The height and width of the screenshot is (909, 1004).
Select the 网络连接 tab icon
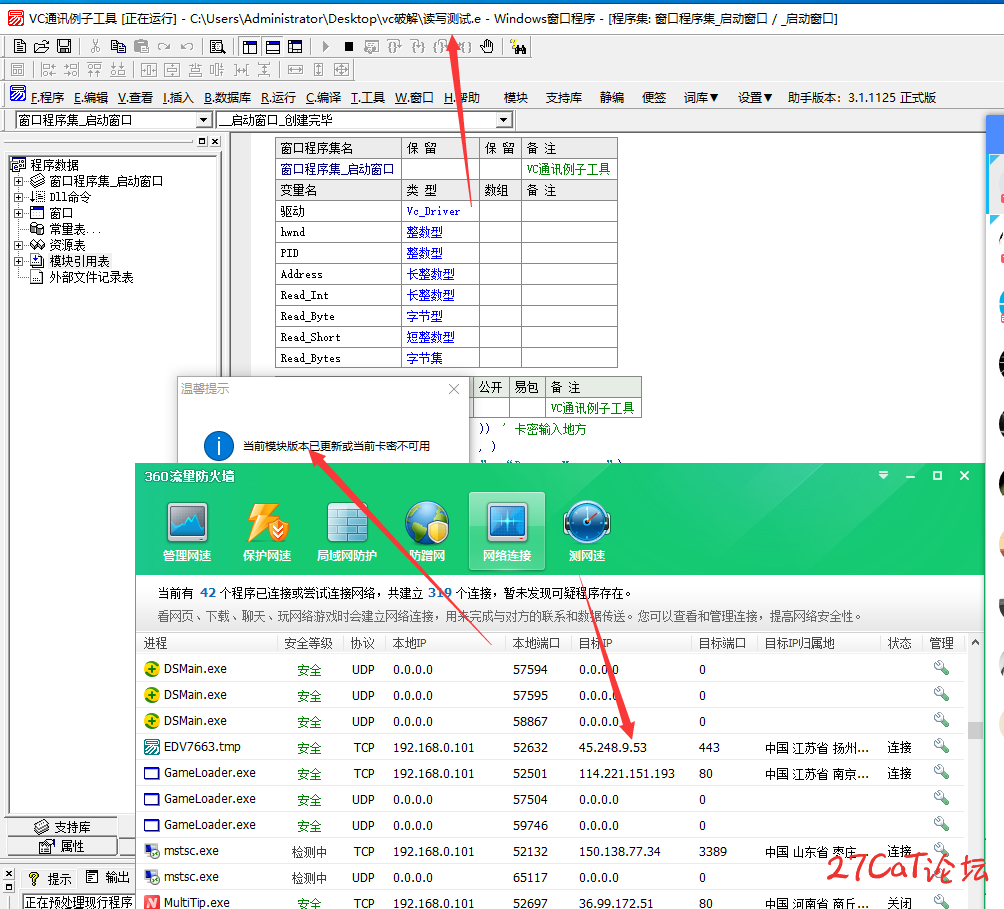(507, 531)
